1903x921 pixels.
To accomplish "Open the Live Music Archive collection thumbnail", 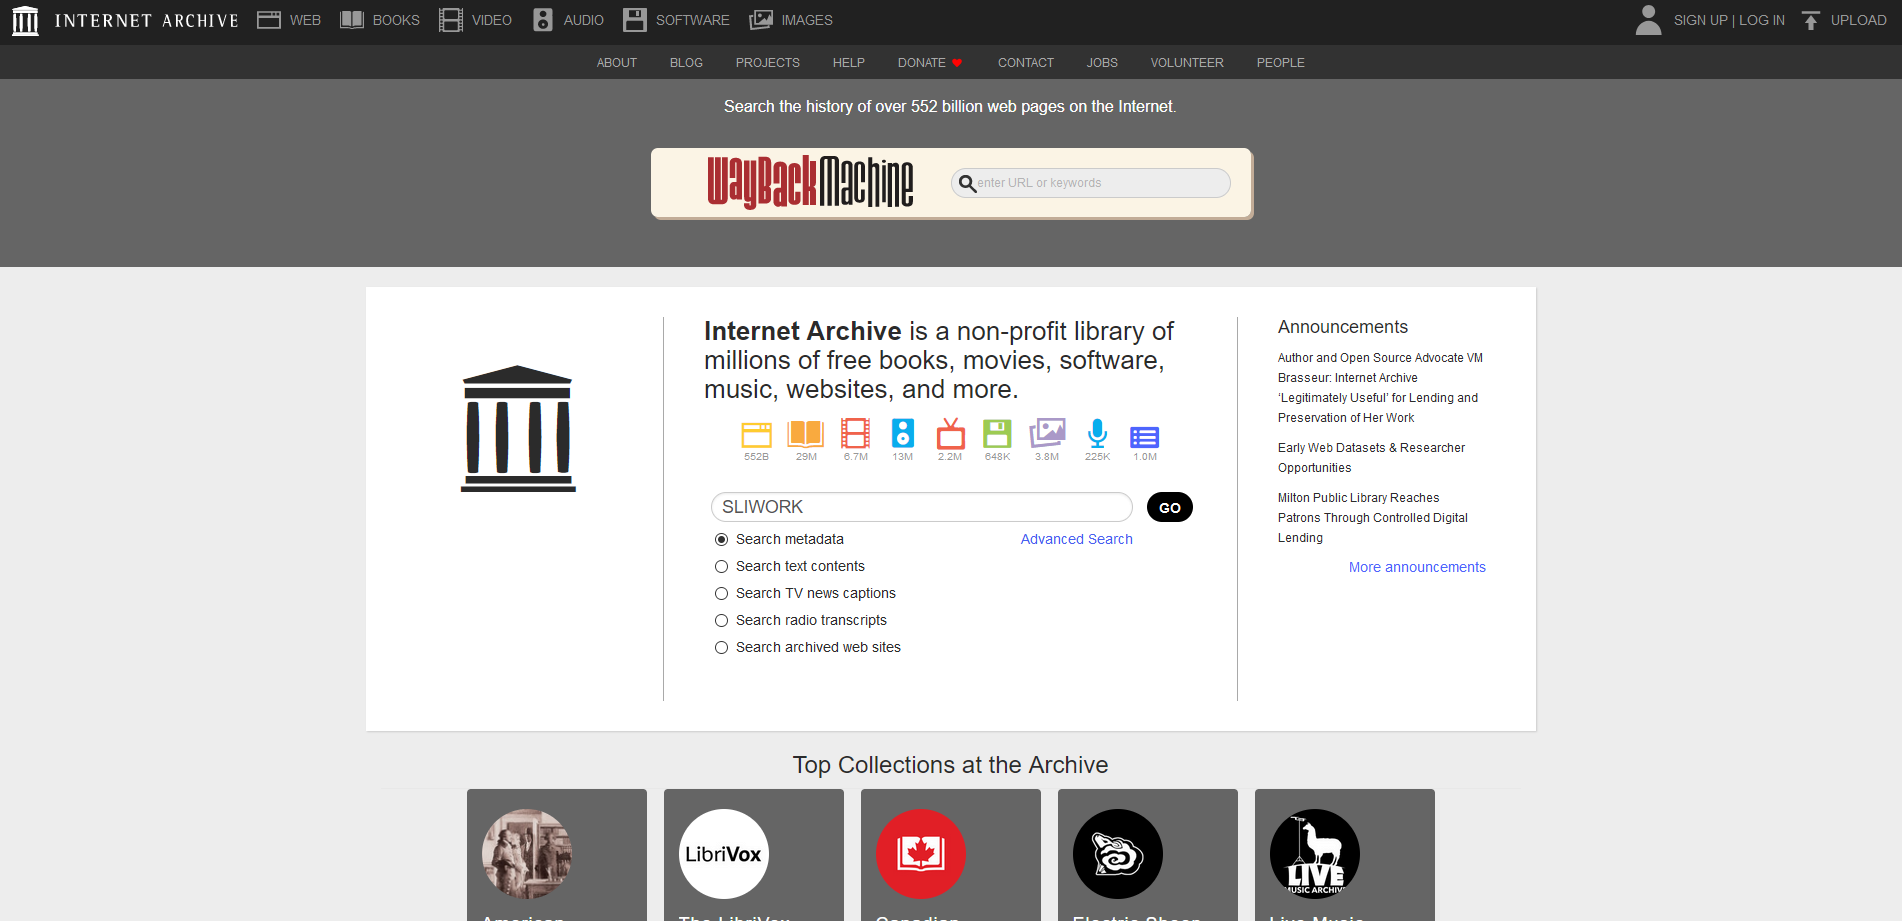I will (1315, 854).
